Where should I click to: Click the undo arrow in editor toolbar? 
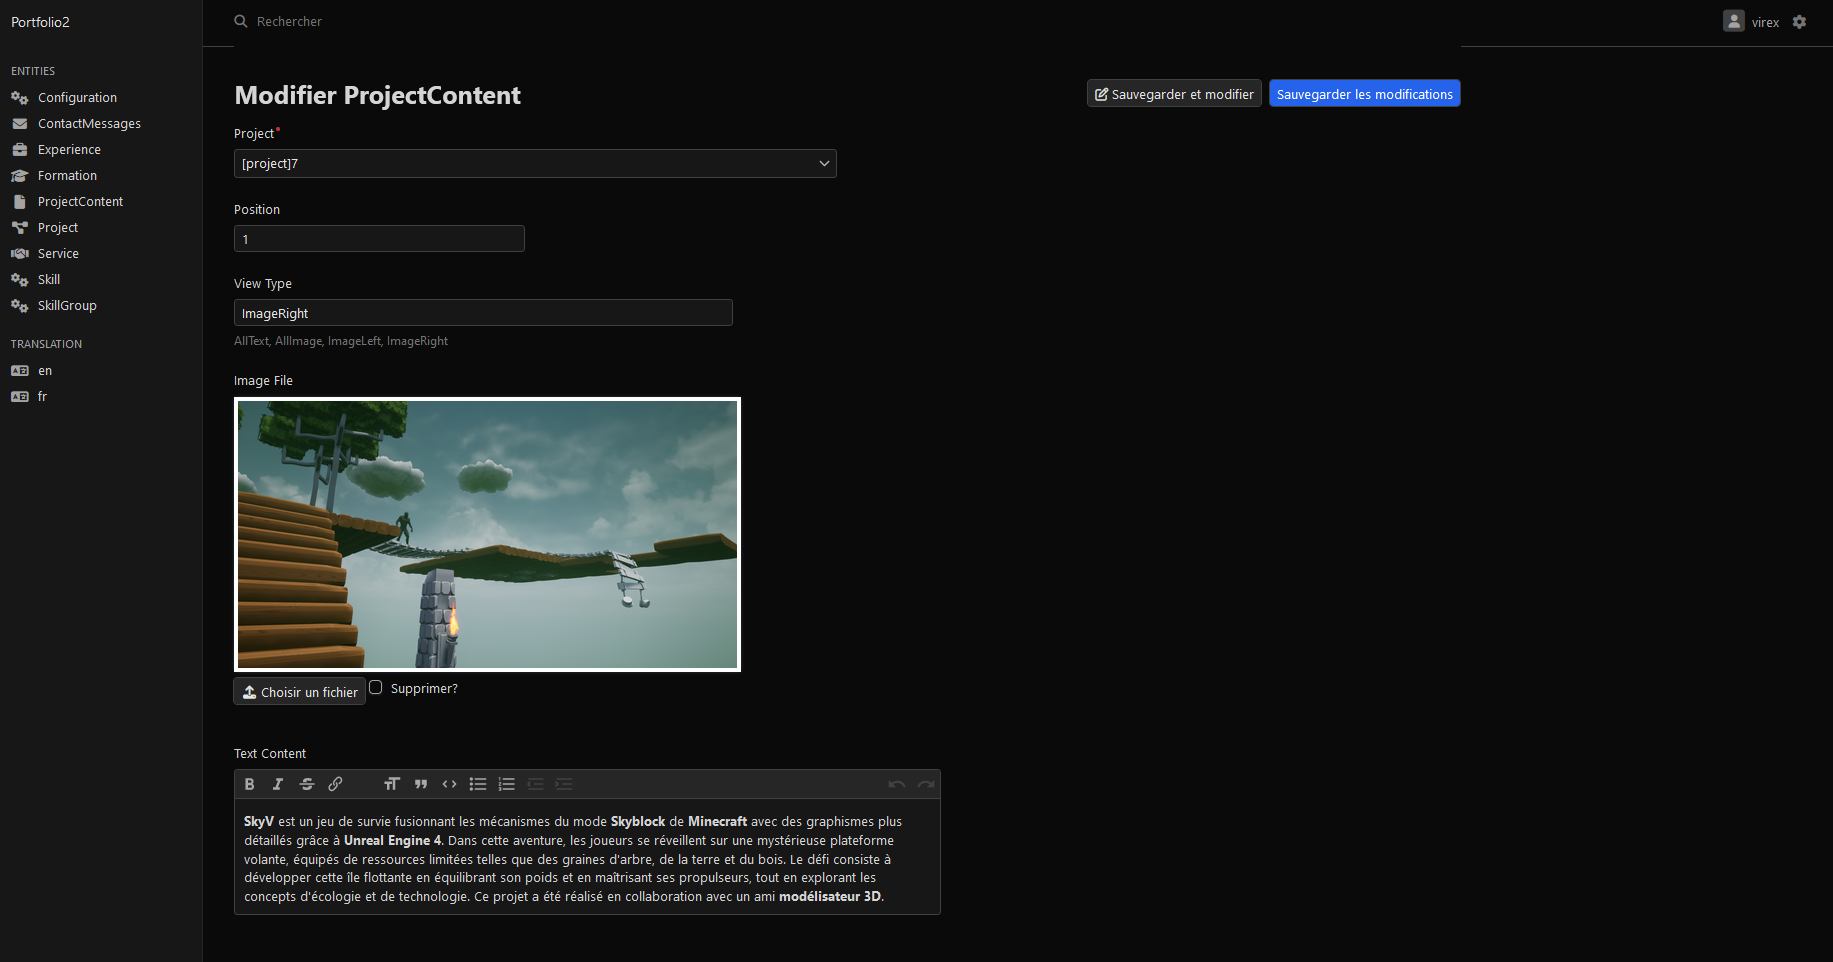tap(897, 784)
